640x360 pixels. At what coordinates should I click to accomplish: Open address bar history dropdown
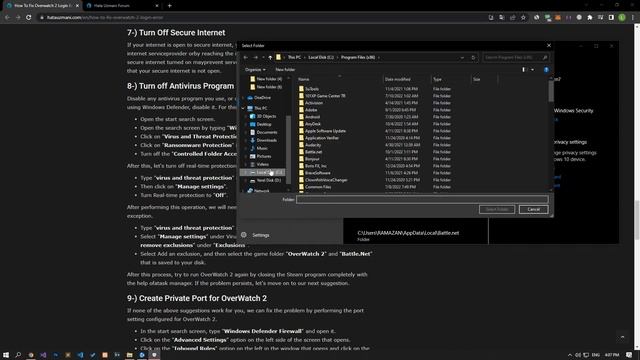point(462,58)
